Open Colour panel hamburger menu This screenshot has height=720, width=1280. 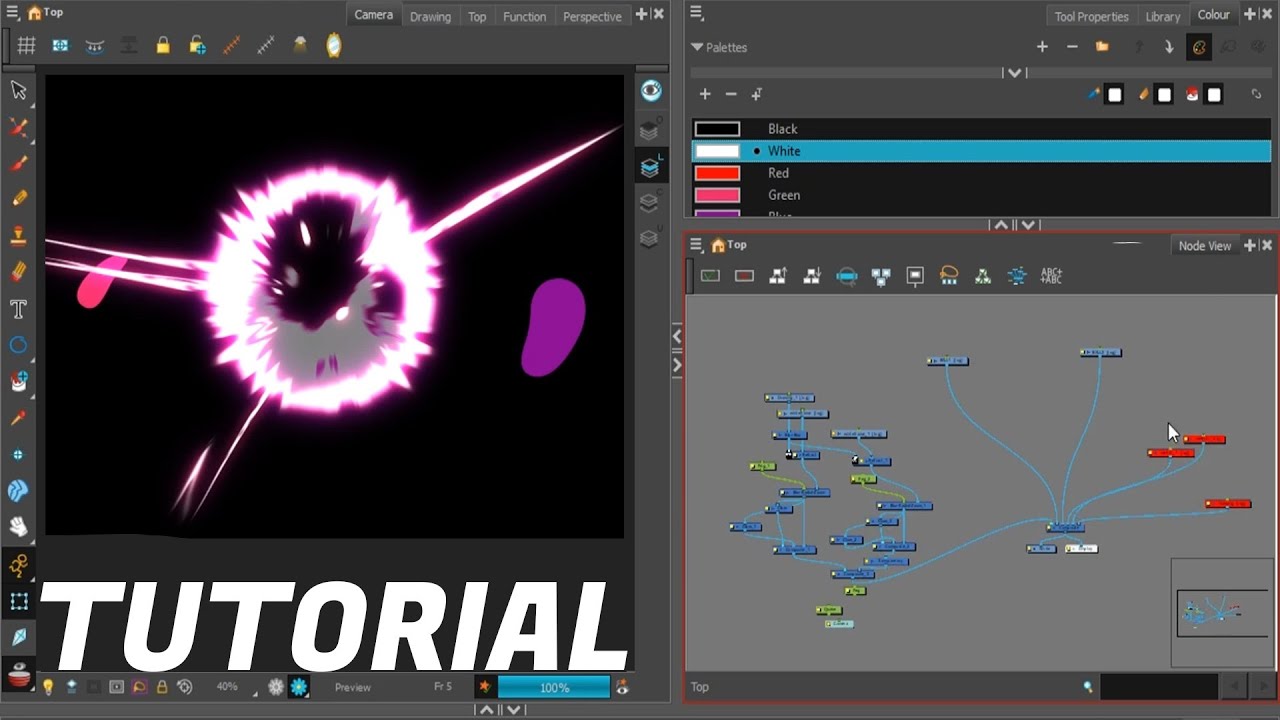[x=697, y=13]
